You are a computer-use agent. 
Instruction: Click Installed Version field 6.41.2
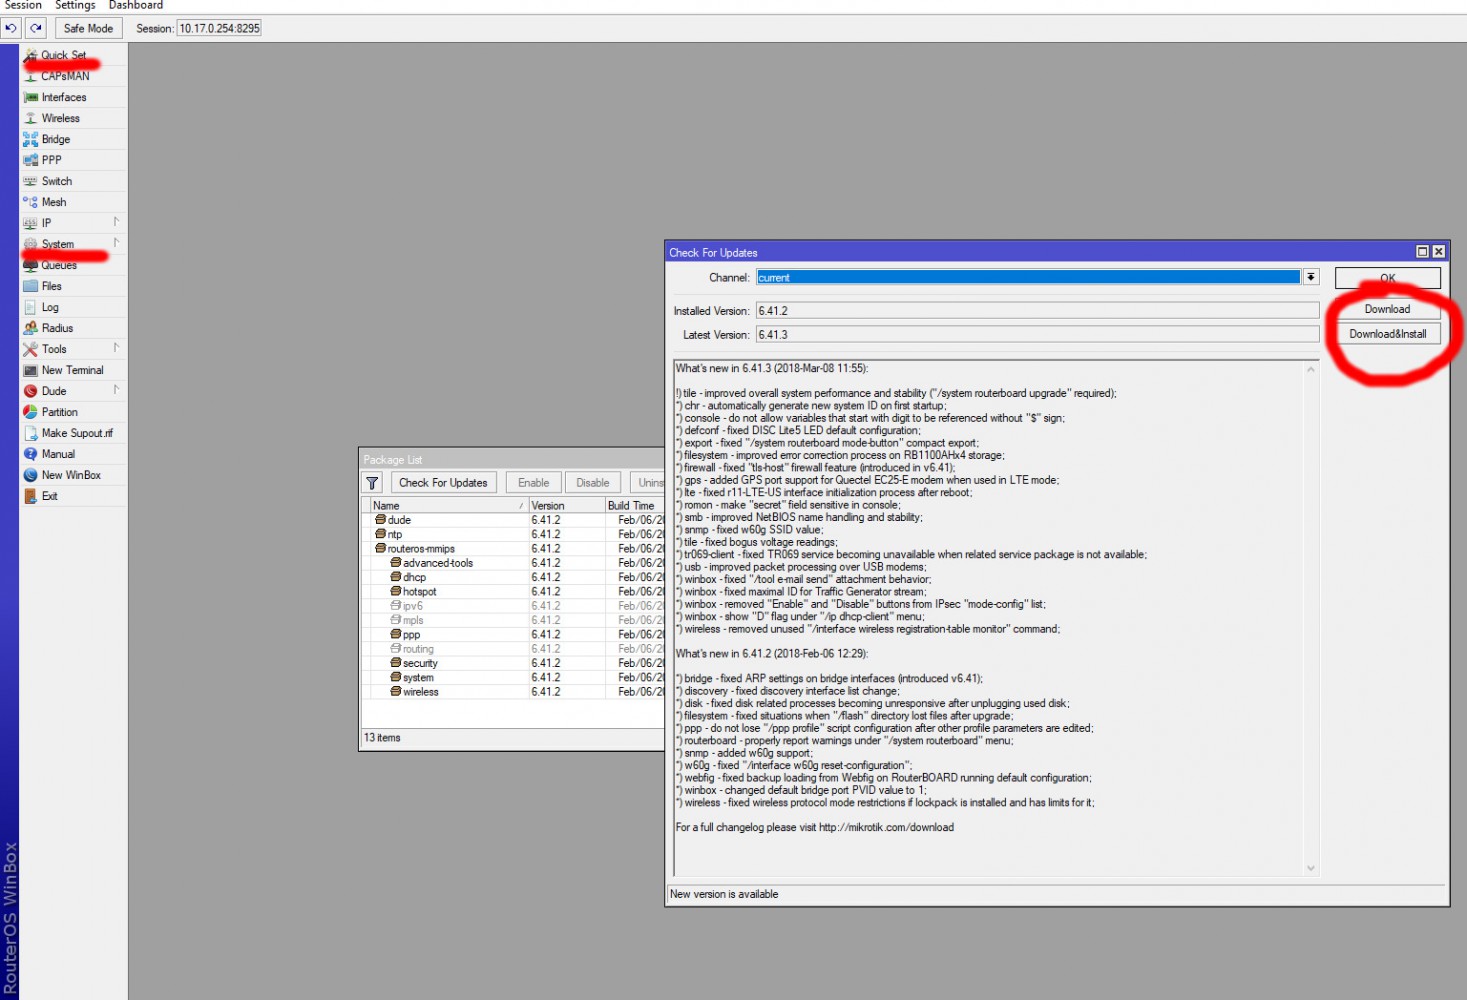click(1037, 311)
